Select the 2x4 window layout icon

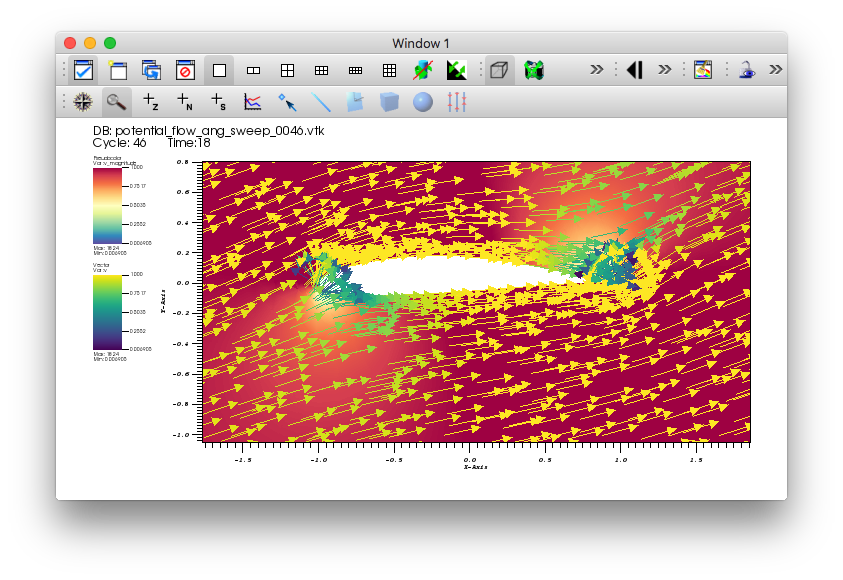pyautogui.click(x=355, y=70)
